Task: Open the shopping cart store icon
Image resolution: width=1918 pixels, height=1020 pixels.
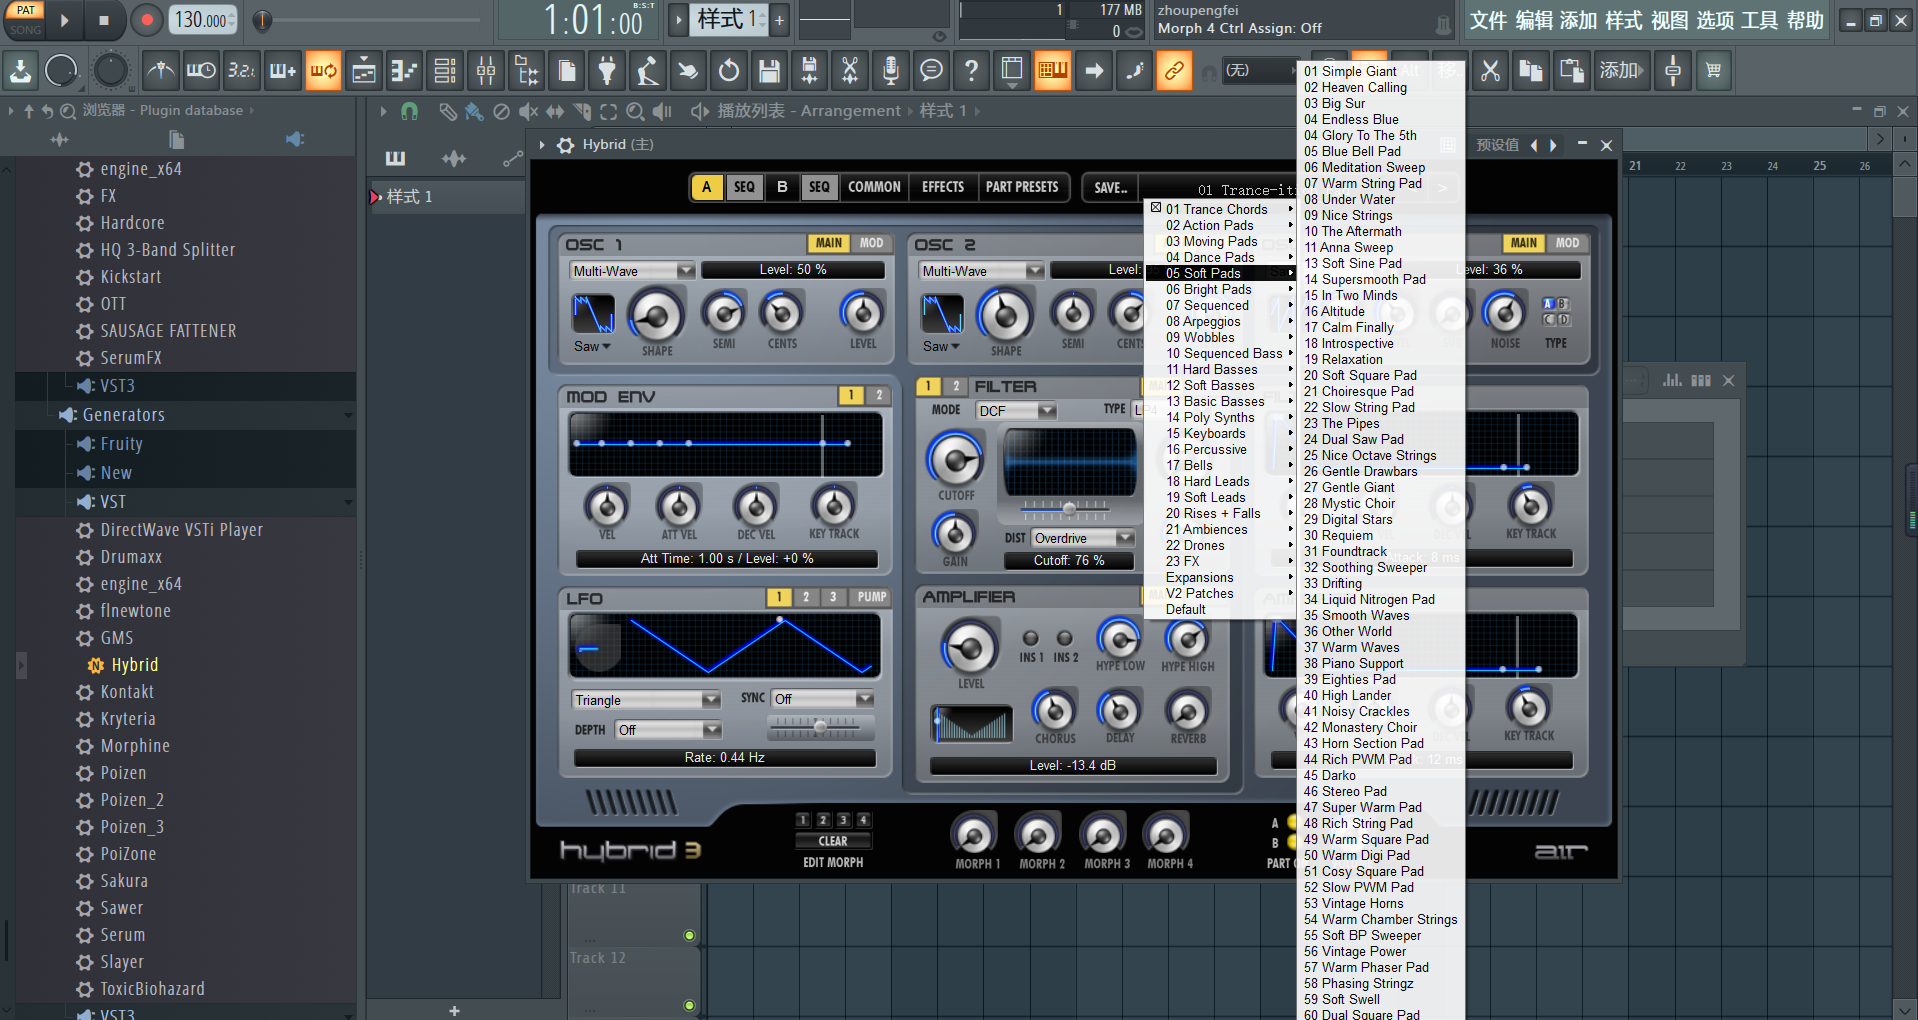Action: (x=1713, y=70)
